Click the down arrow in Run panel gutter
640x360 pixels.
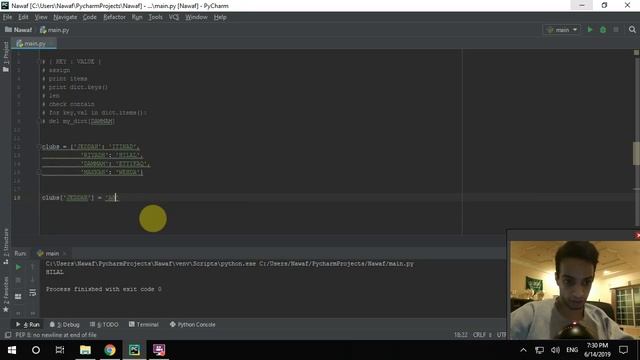coord(33,280)
